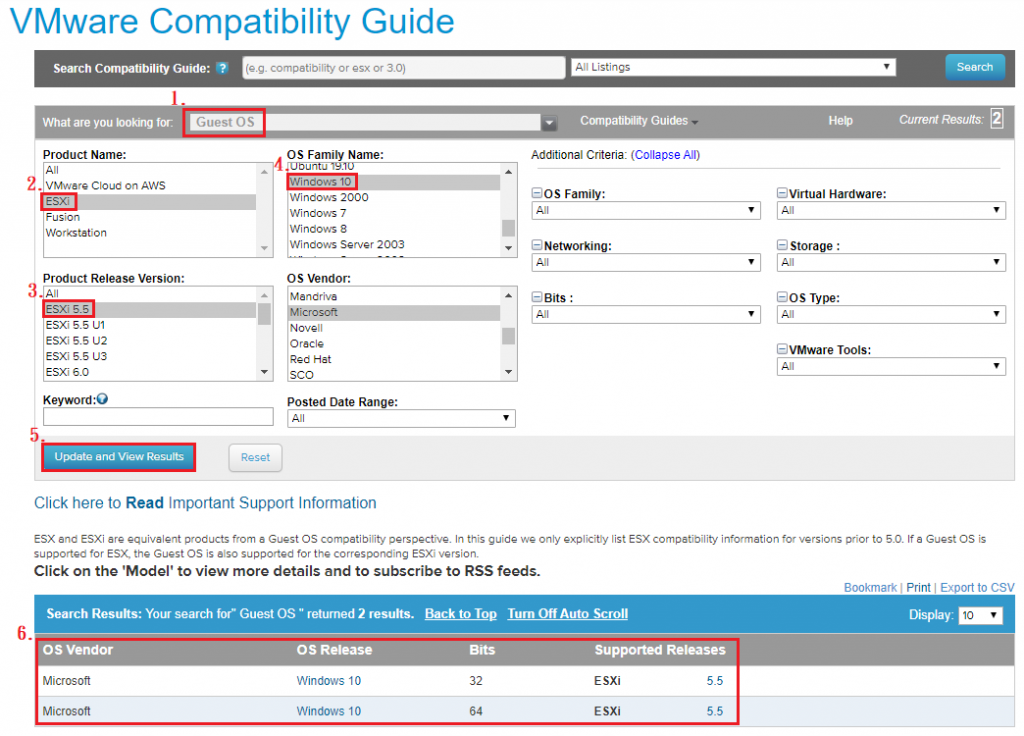The image size is (1024, 736).
Task: Select ESXi 6.0 release version
Action: [x=150, y=372]
